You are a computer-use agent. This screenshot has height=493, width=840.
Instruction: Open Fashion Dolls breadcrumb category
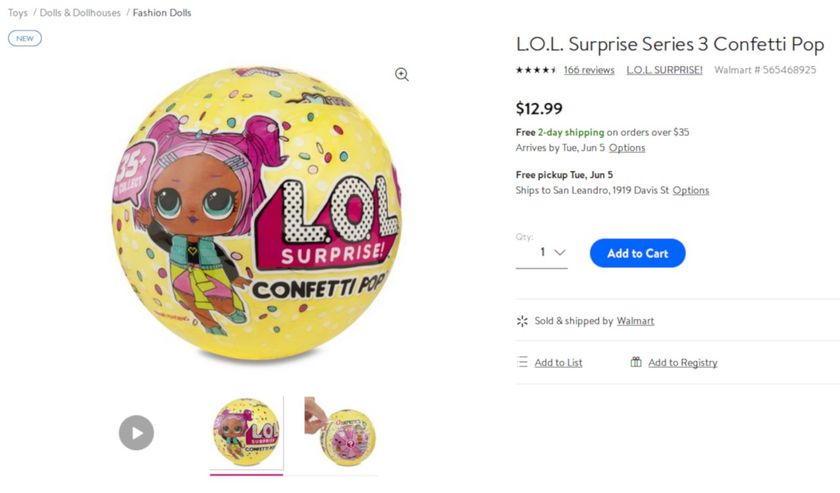pos(162,13)
